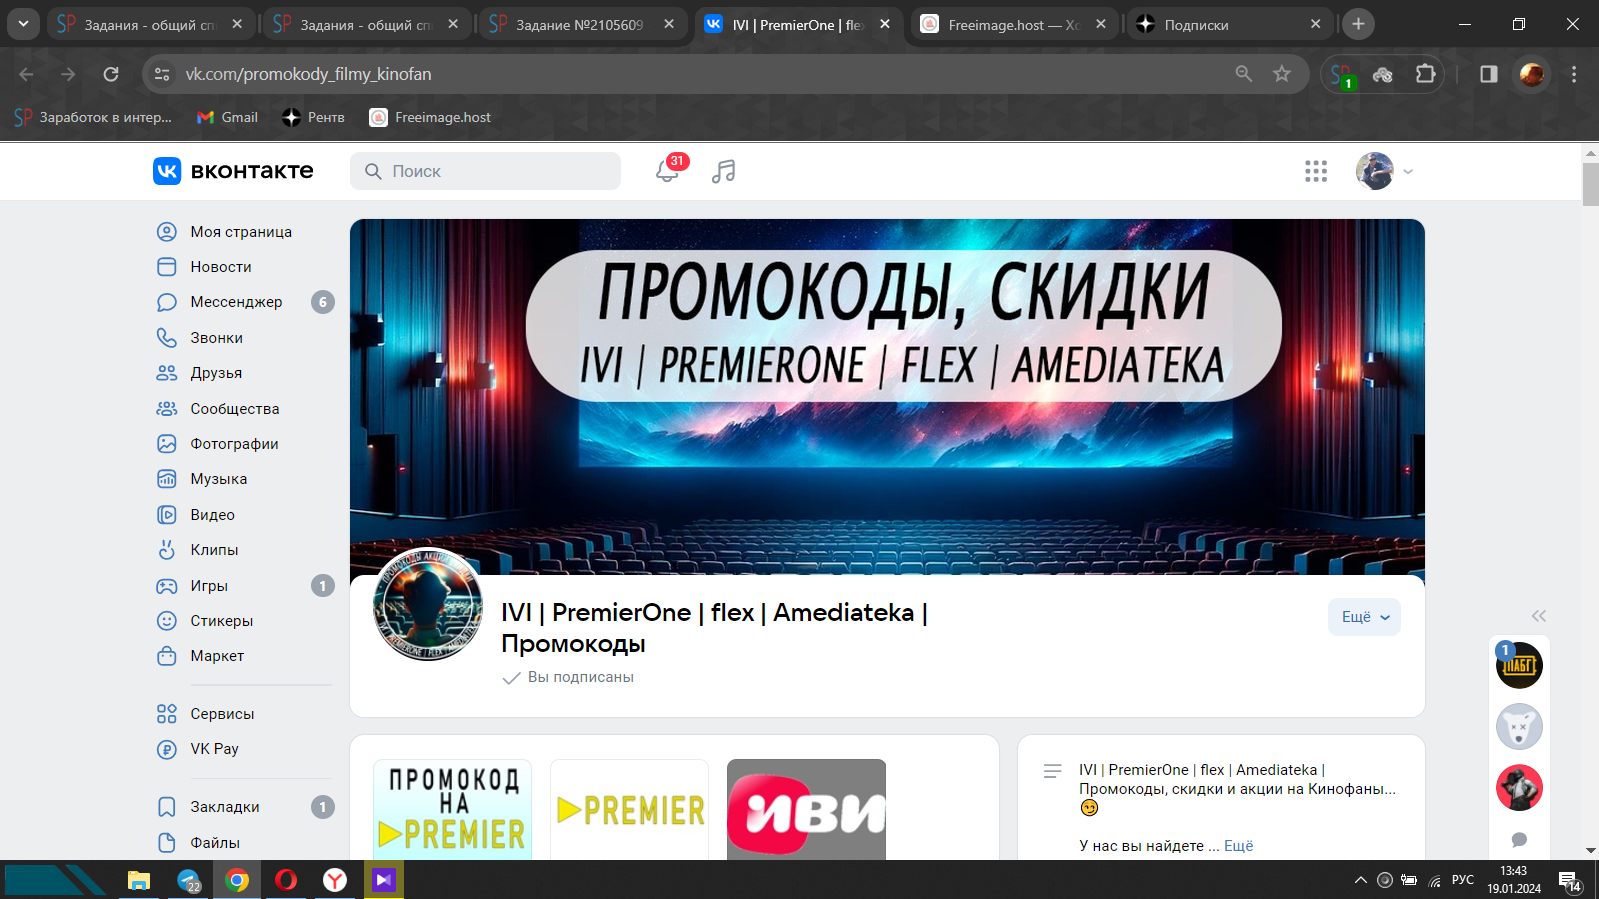The image size is (1599, 899).
Task: Collapse the right chat sidebar arrows
Action: [1539, 616]
